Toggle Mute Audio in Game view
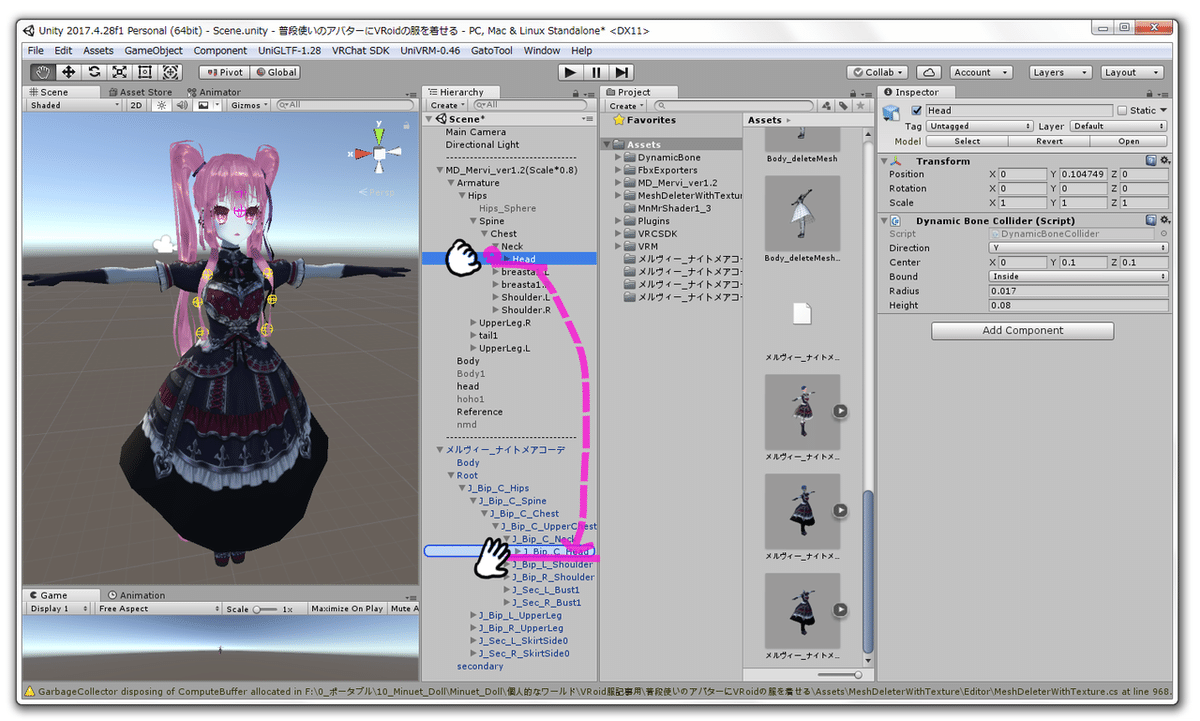This screenshot has width=1200, height=721. [x=403, y=608]
